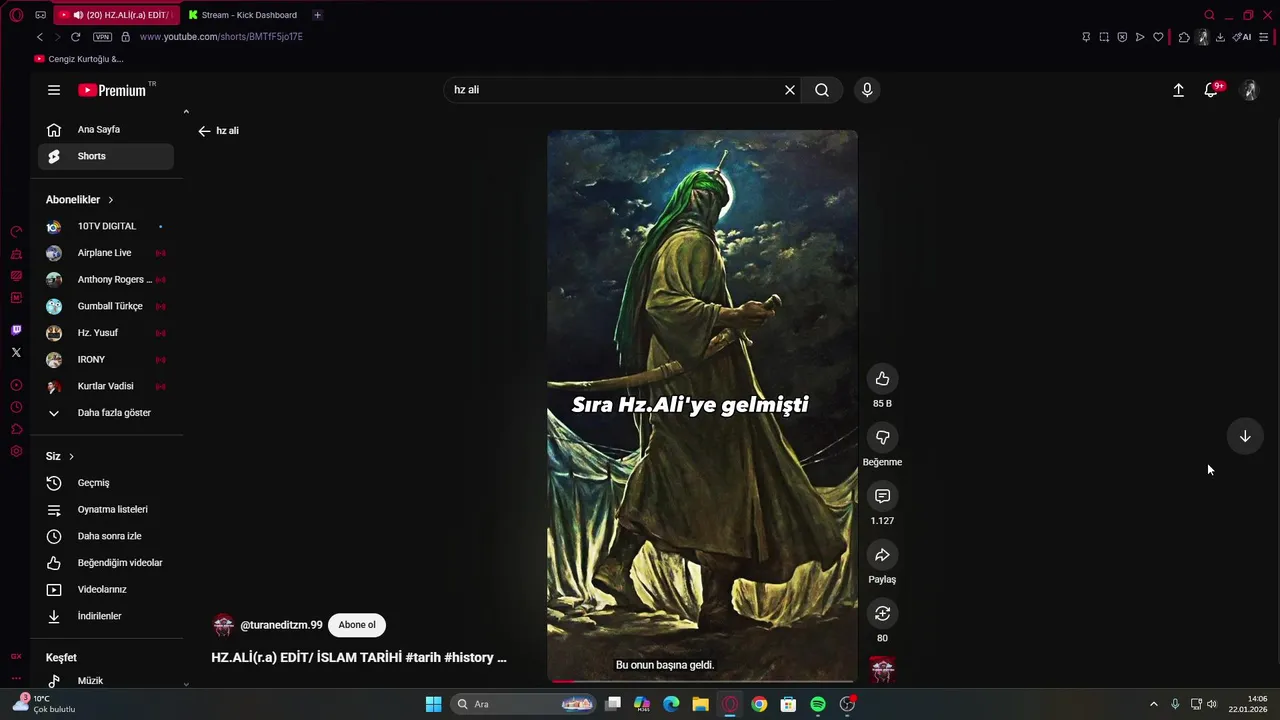This screenshot has height=720, width=1280.
Task: Click the sound thumbnail below remix
Action: click(x=882, y=669)
